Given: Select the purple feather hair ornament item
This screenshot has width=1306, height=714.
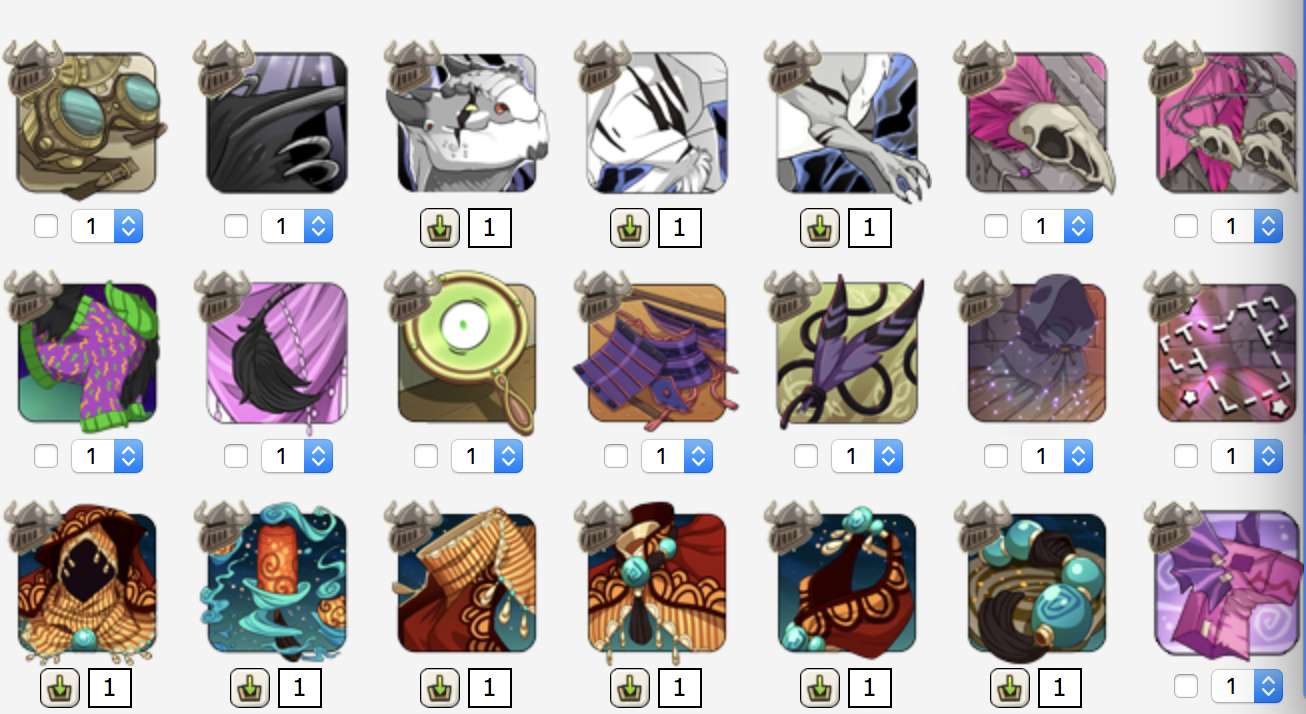Looking at the screenshot, I should [847, 353].
